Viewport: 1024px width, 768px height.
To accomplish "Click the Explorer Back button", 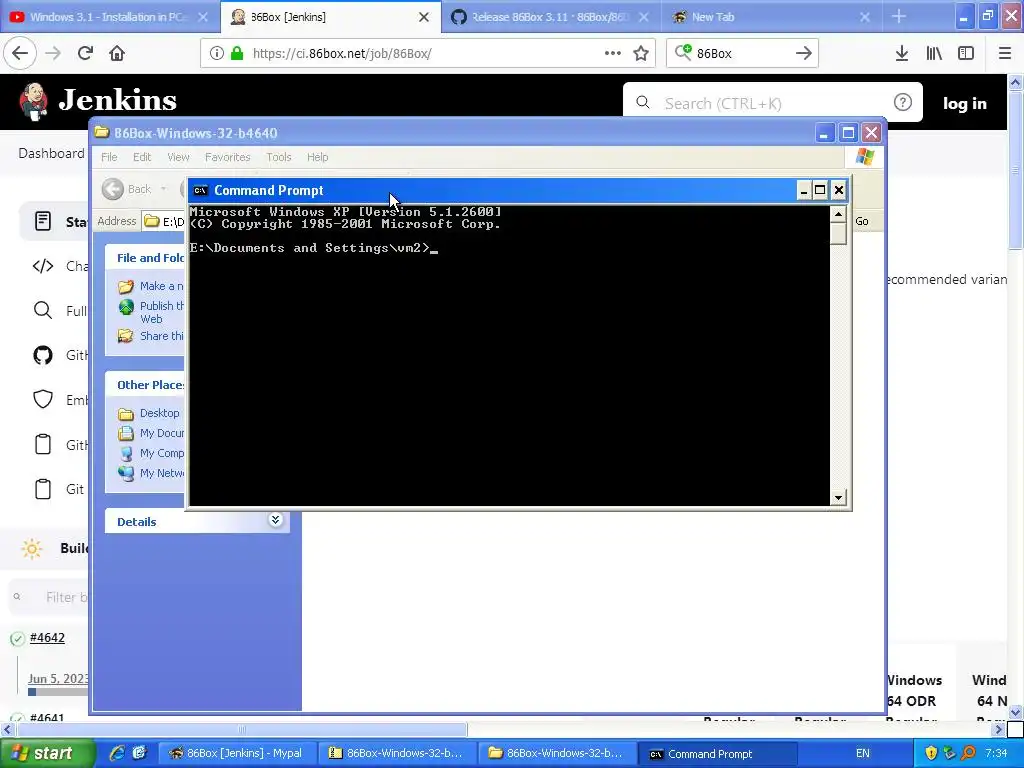I will pos(127,189).
